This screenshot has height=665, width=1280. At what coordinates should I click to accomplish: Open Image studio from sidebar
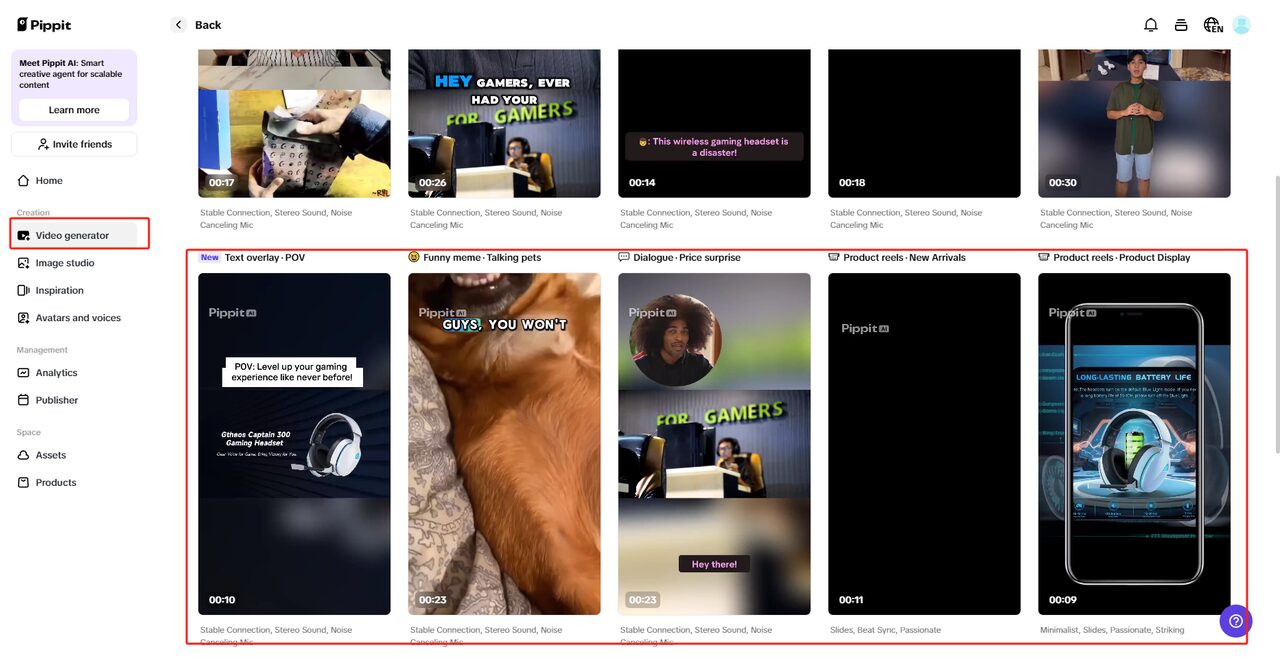click(x=65, y=263)
